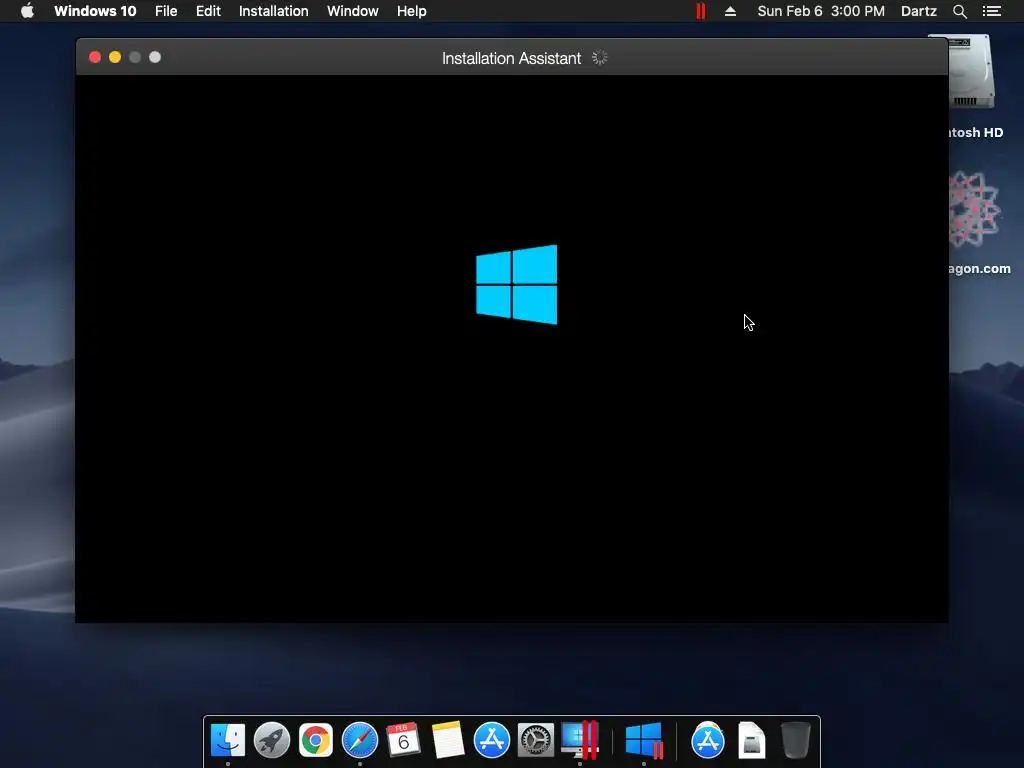Open Spotlight search magnifier
1024x768 pixels.
point(959,11)
